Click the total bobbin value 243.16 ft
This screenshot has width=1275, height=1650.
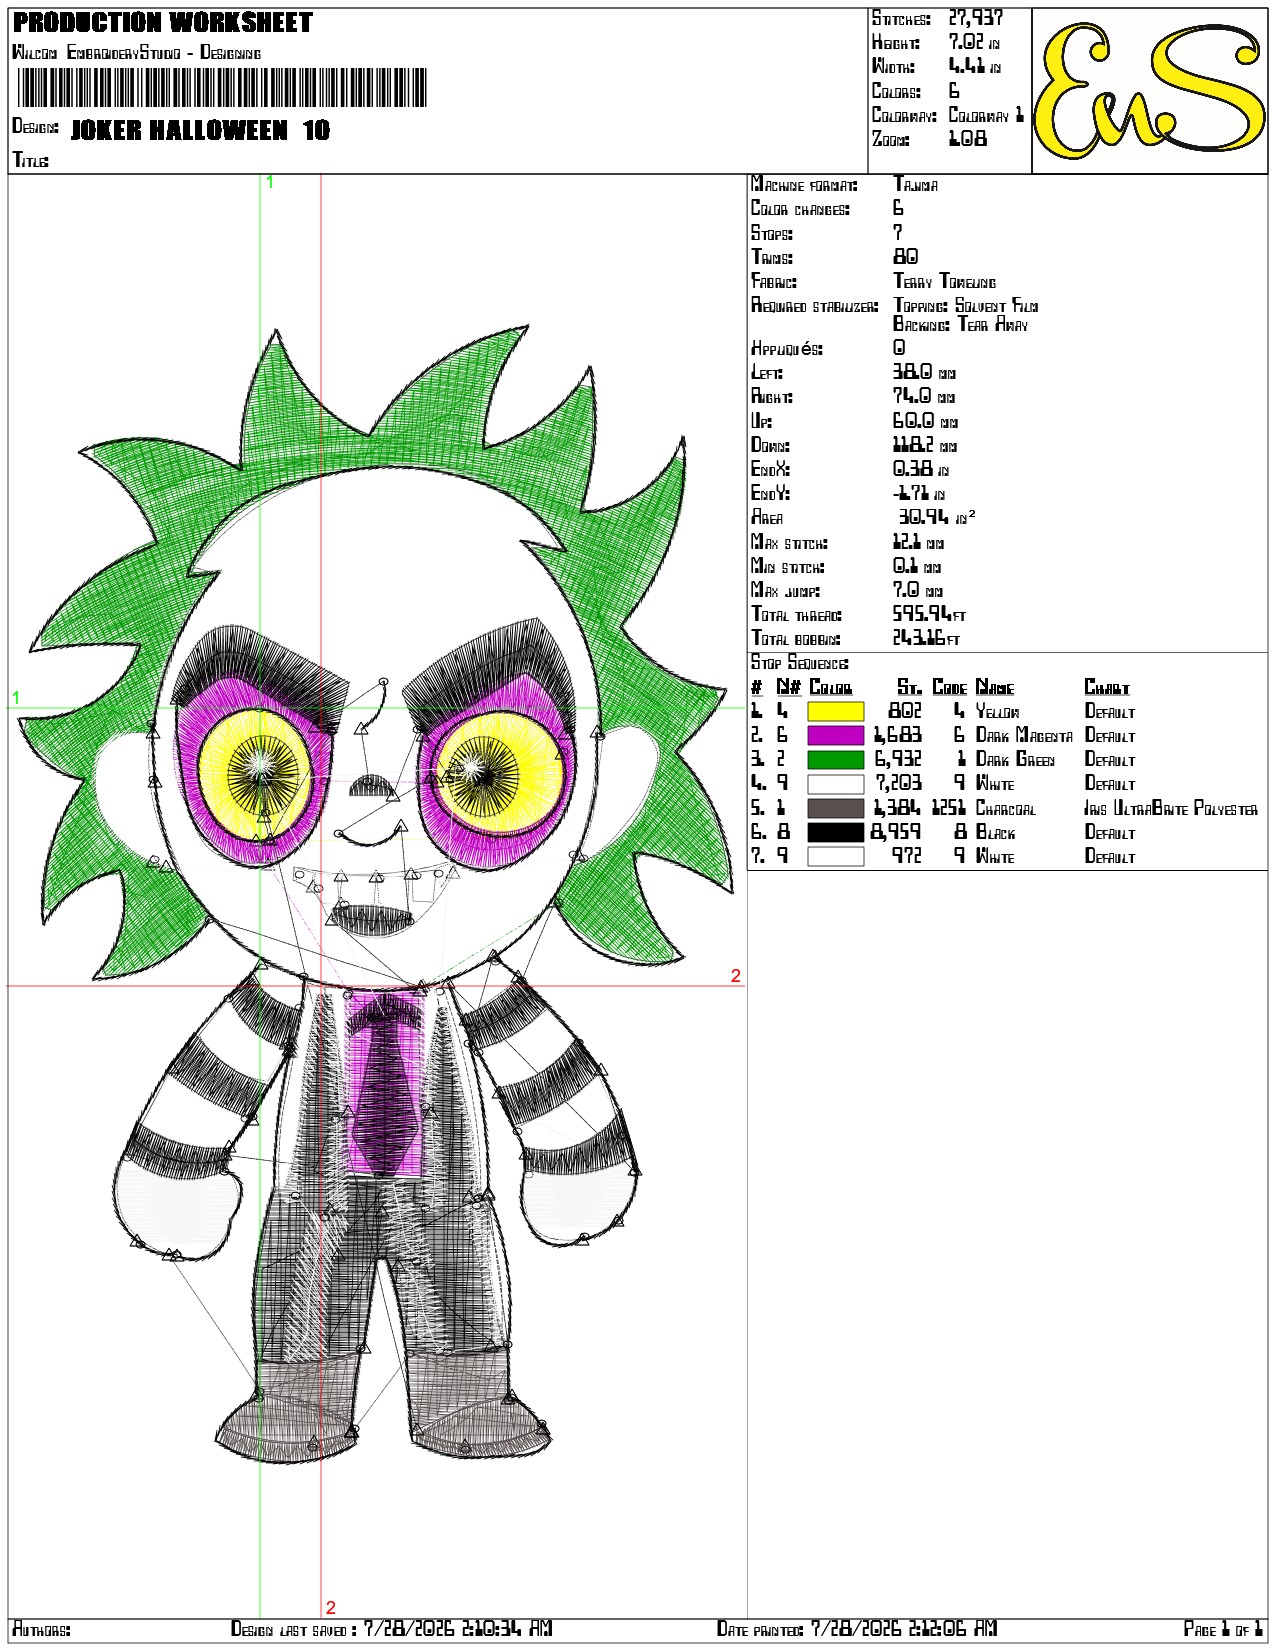(927, 639)
